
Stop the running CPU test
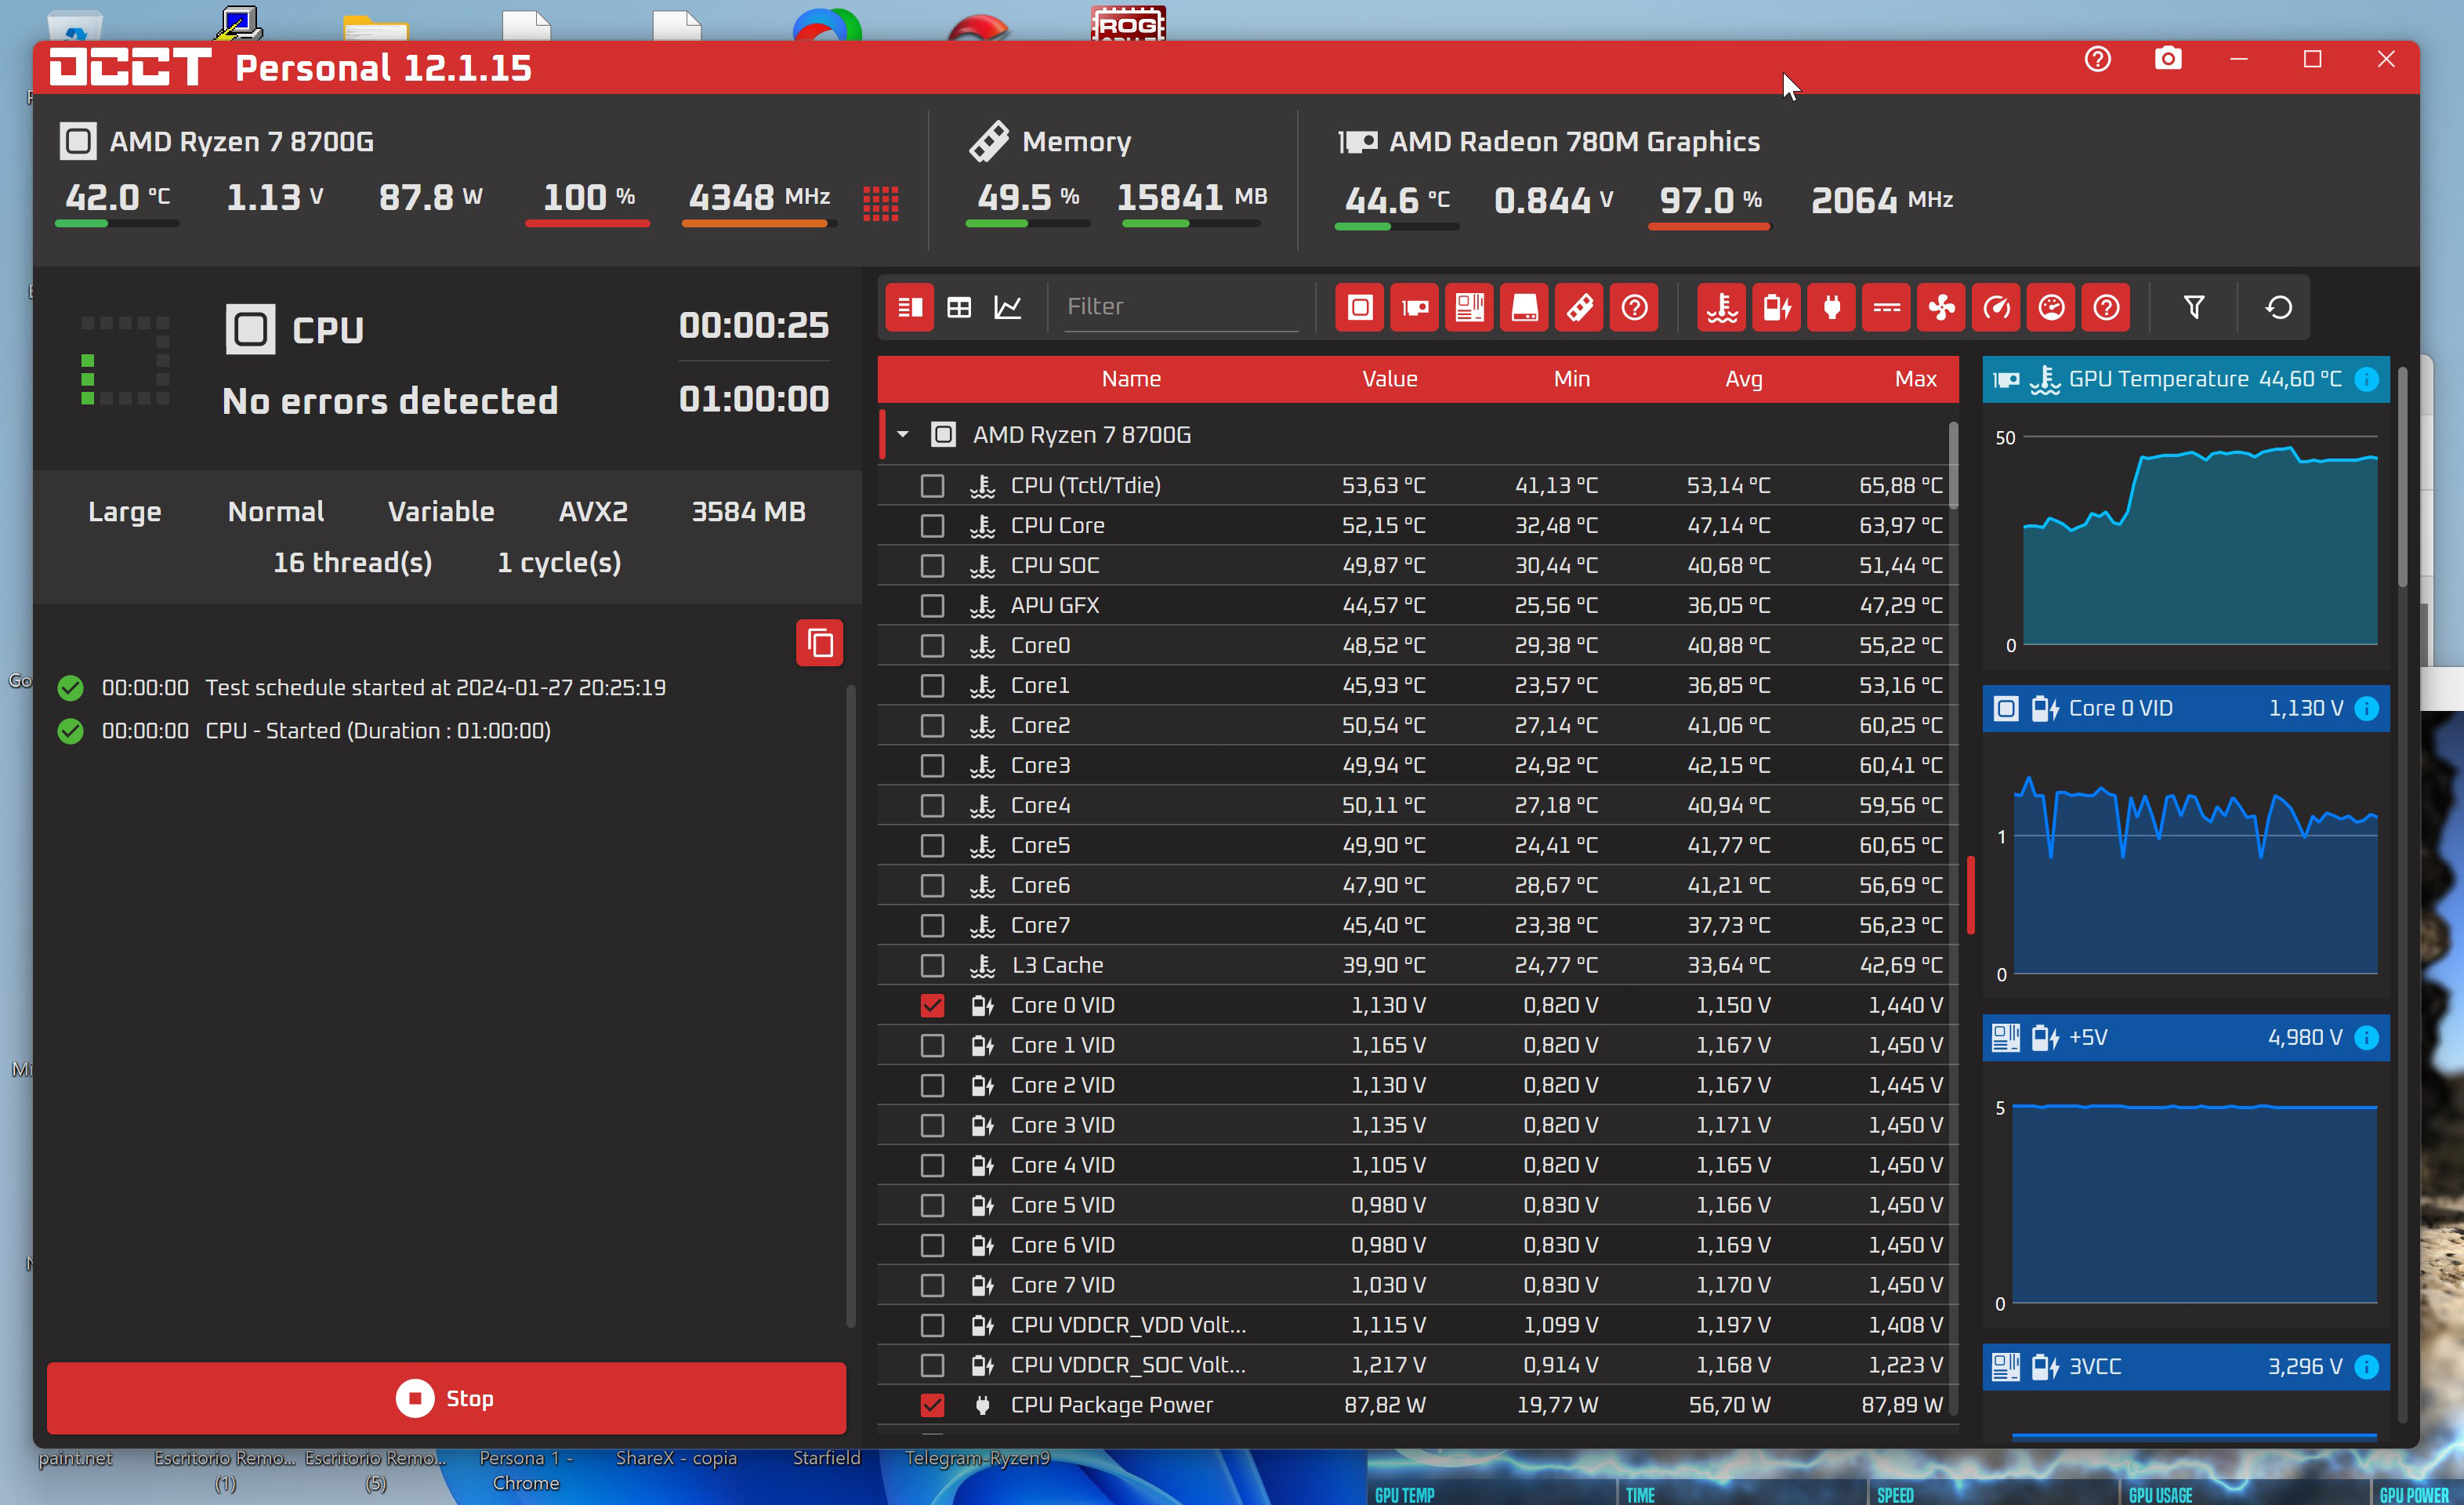[446, 1398]
